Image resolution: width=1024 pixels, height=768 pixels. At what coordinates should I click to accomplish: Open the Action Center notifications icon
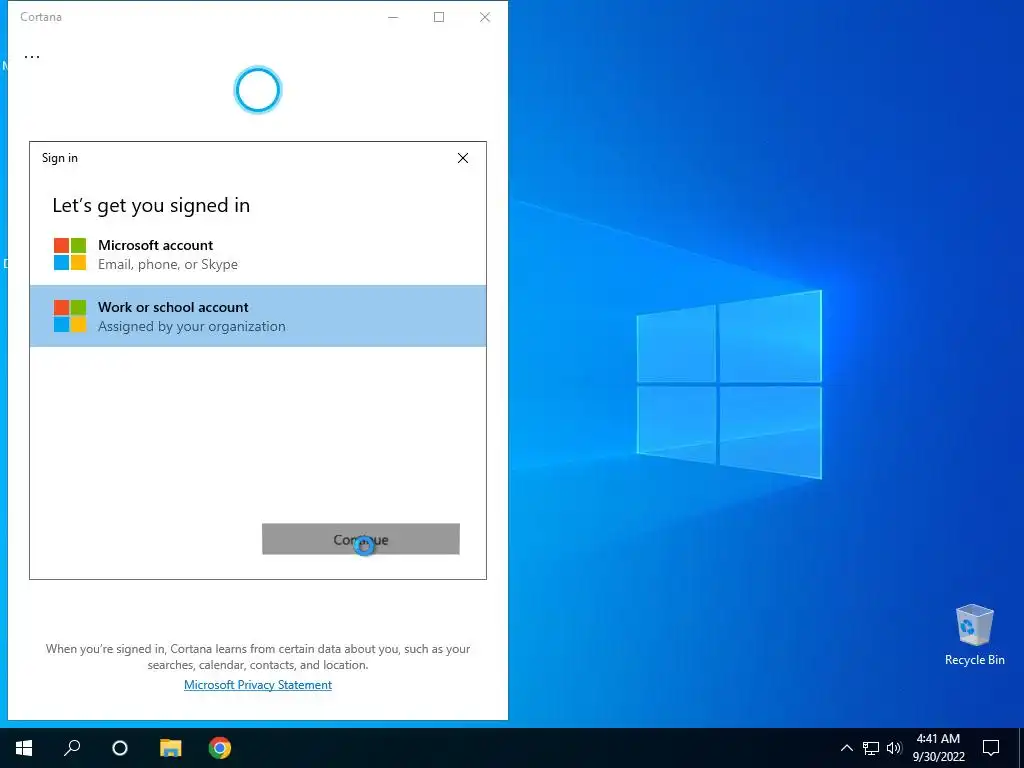coord(991,748)
